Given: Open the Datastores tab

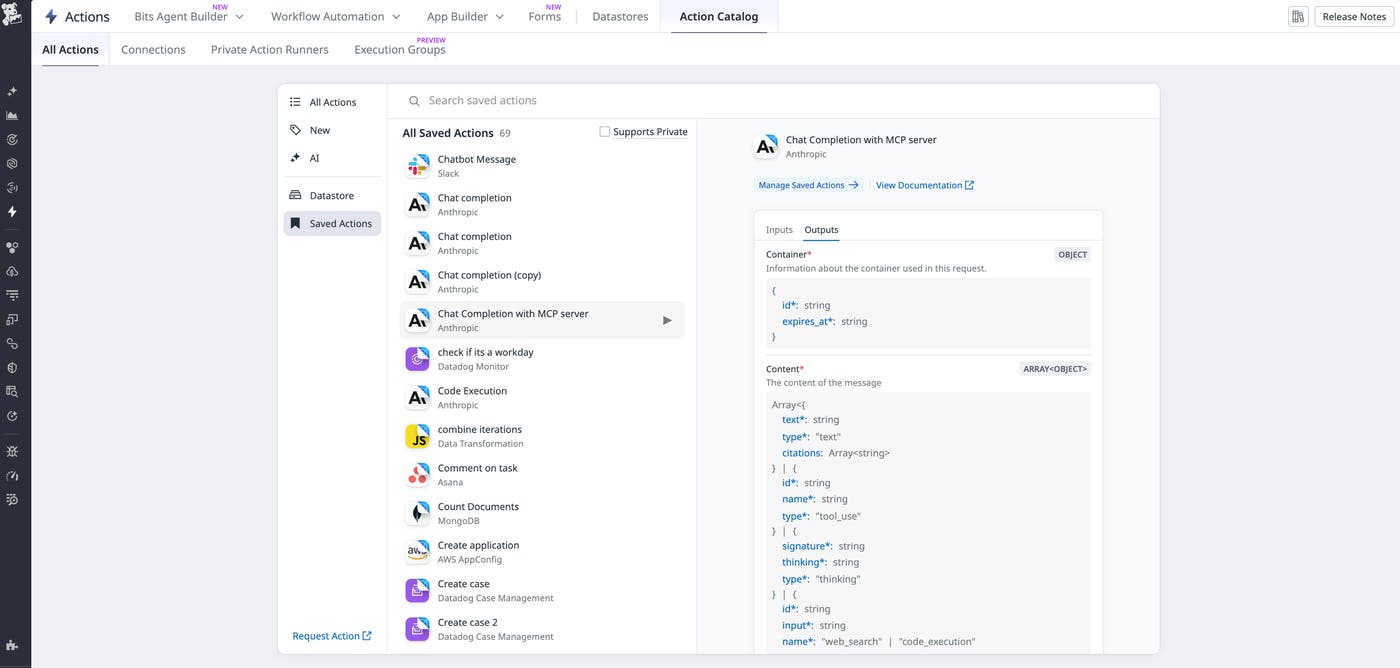Looking at the screenshot, I should [x=620, y=17].
